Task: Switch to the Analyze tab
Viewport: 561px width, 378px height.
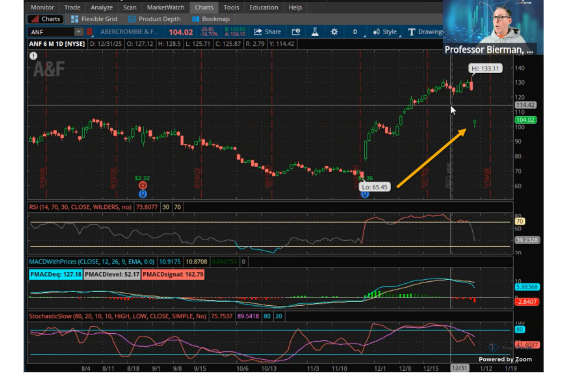Action: click(x=102, y=8)
